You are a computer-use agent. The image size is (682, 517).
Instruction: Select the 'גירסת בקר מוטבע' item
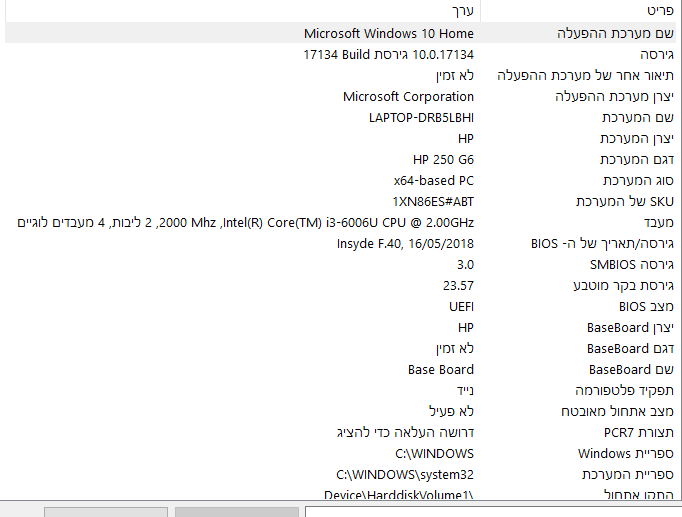(623, 286)
